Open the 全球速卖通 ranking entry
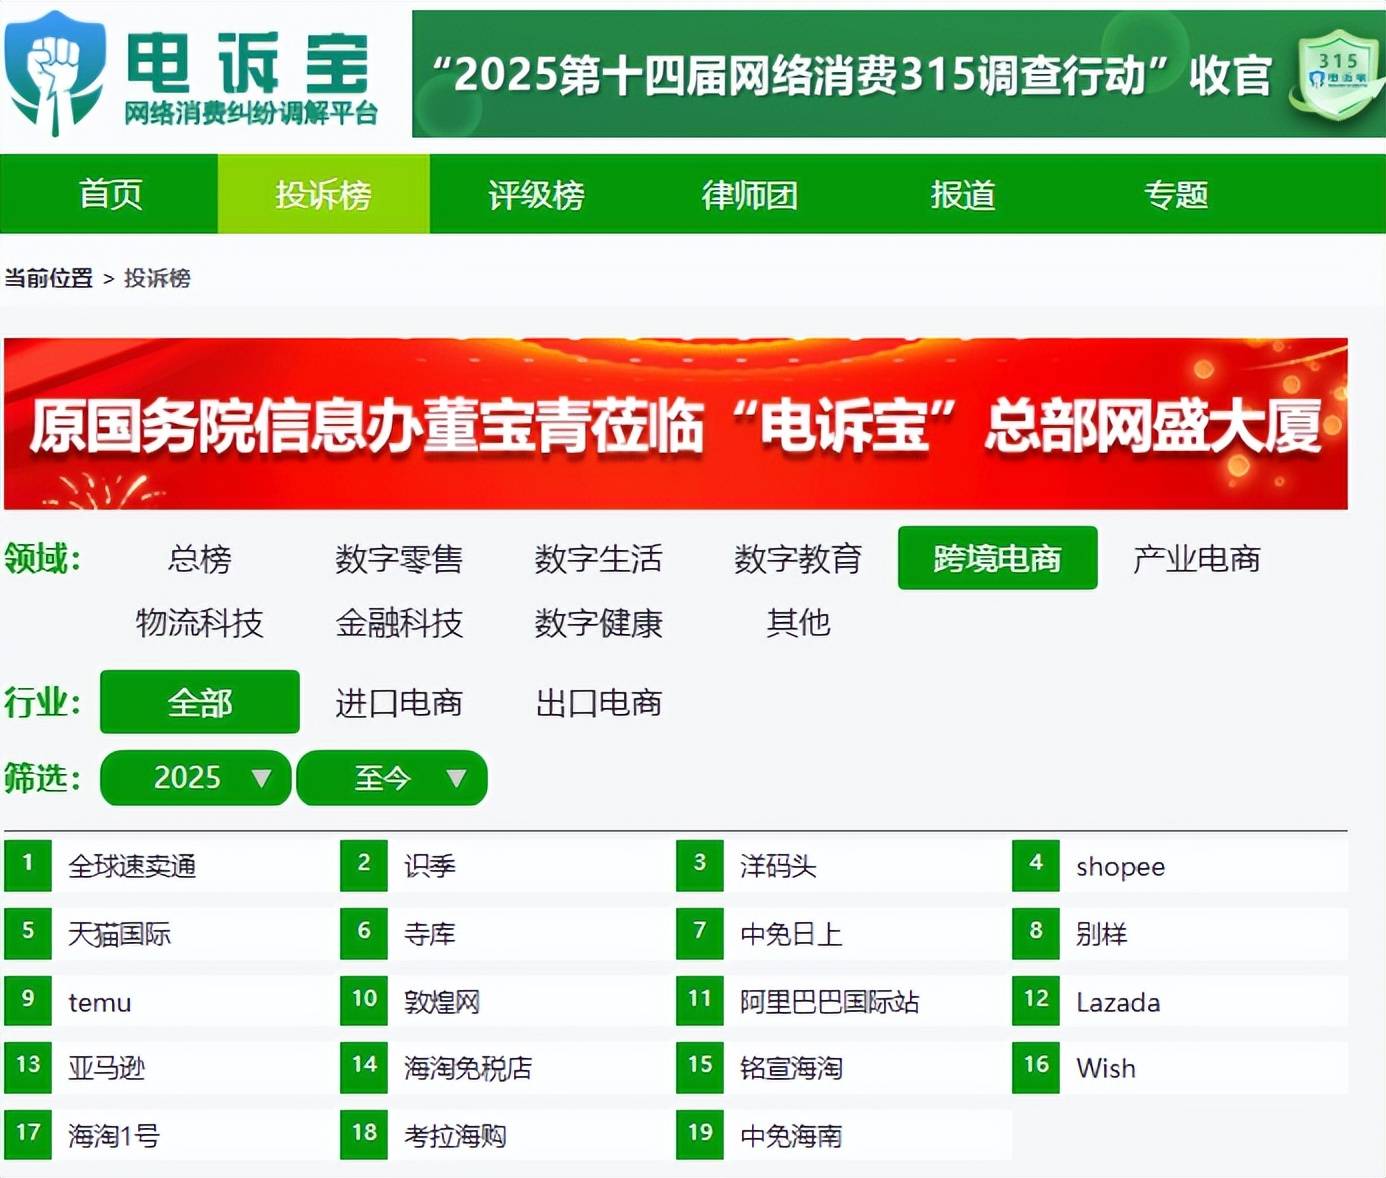Image resolution: width=1386 pixels, height=1178 pixels. pyautogui.click(x=132, y=866)
